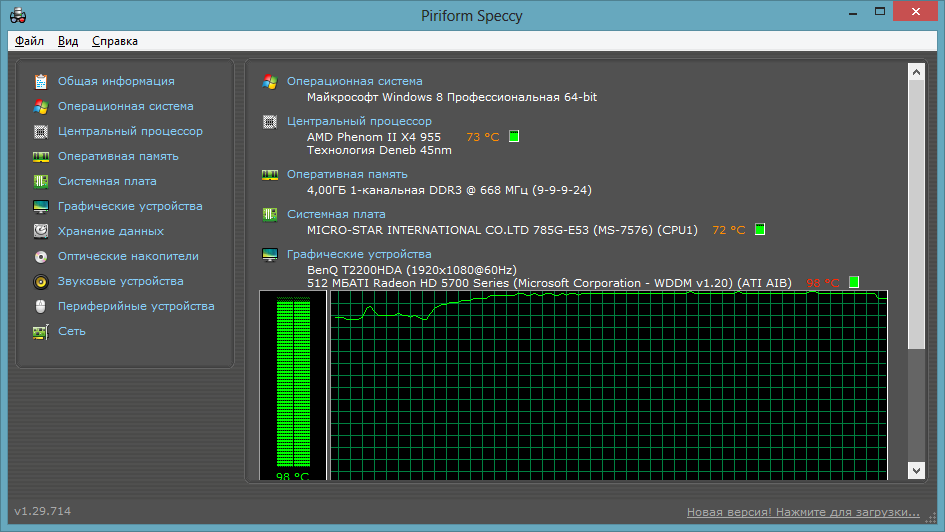The width and height of the screenshot is (945, 532).
Task: Open the Файл menu
Action: point(29,41)
